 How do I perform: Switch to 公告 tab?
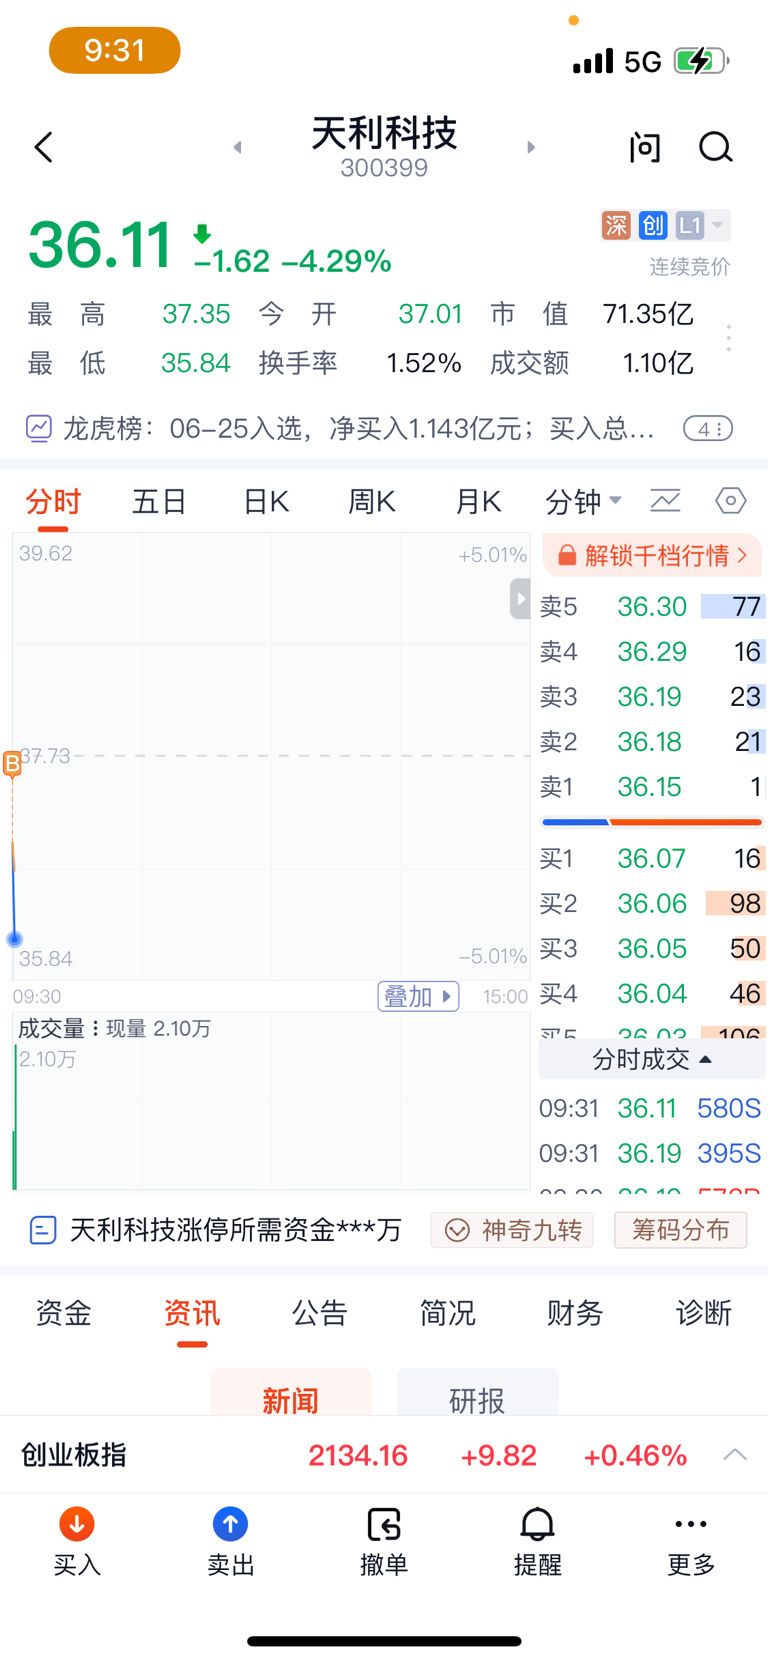[x=320, y=1312]
